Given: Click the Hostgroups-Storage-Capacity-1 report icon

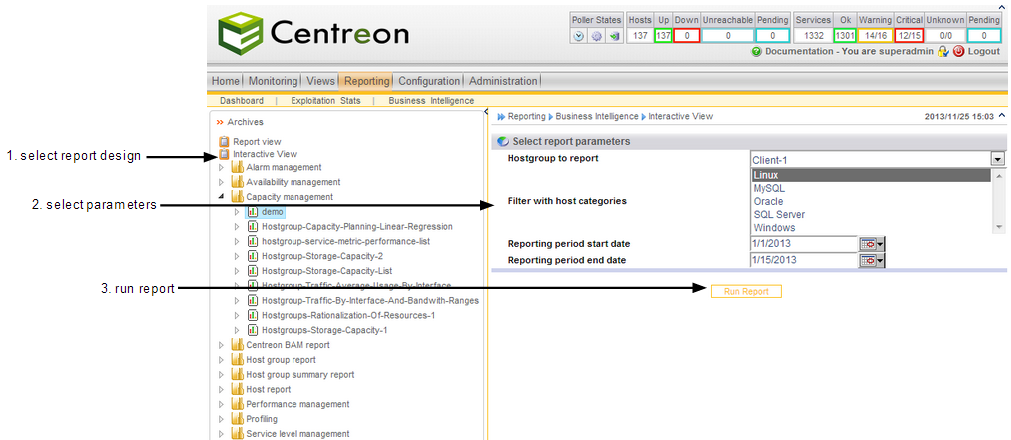Looking at the screenshot, I should click(x=253, y=330).
